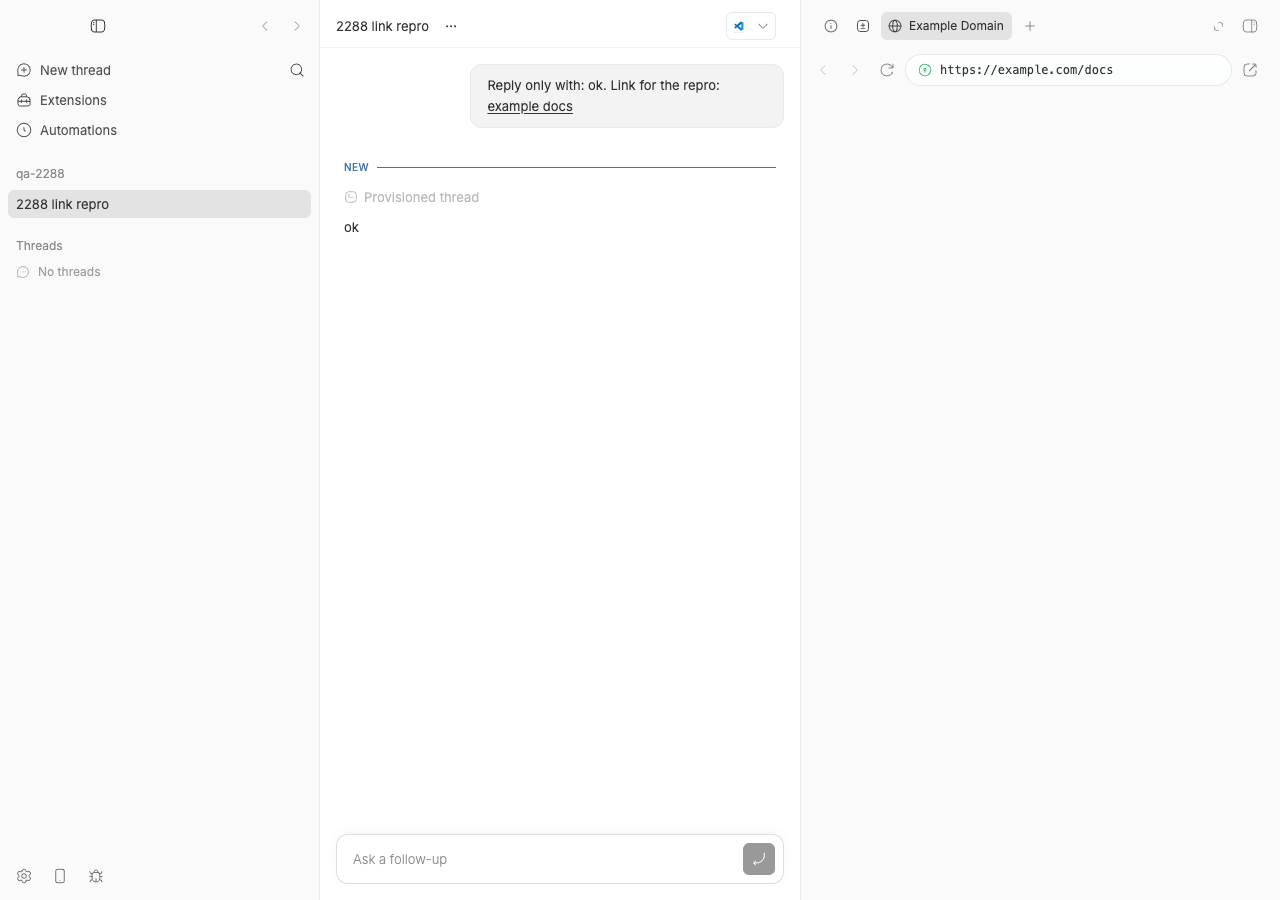Open settings gear in sidebar footer

pos(24,876)
